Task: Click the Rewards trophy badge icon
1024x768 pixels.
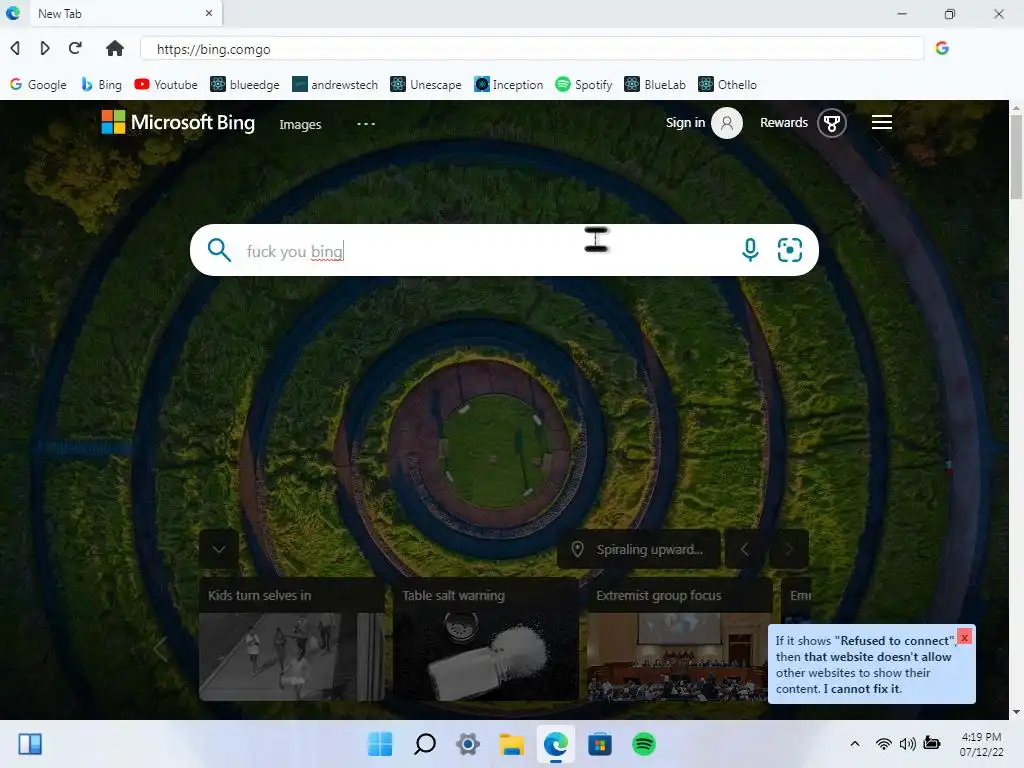Action: pos(831,123)
